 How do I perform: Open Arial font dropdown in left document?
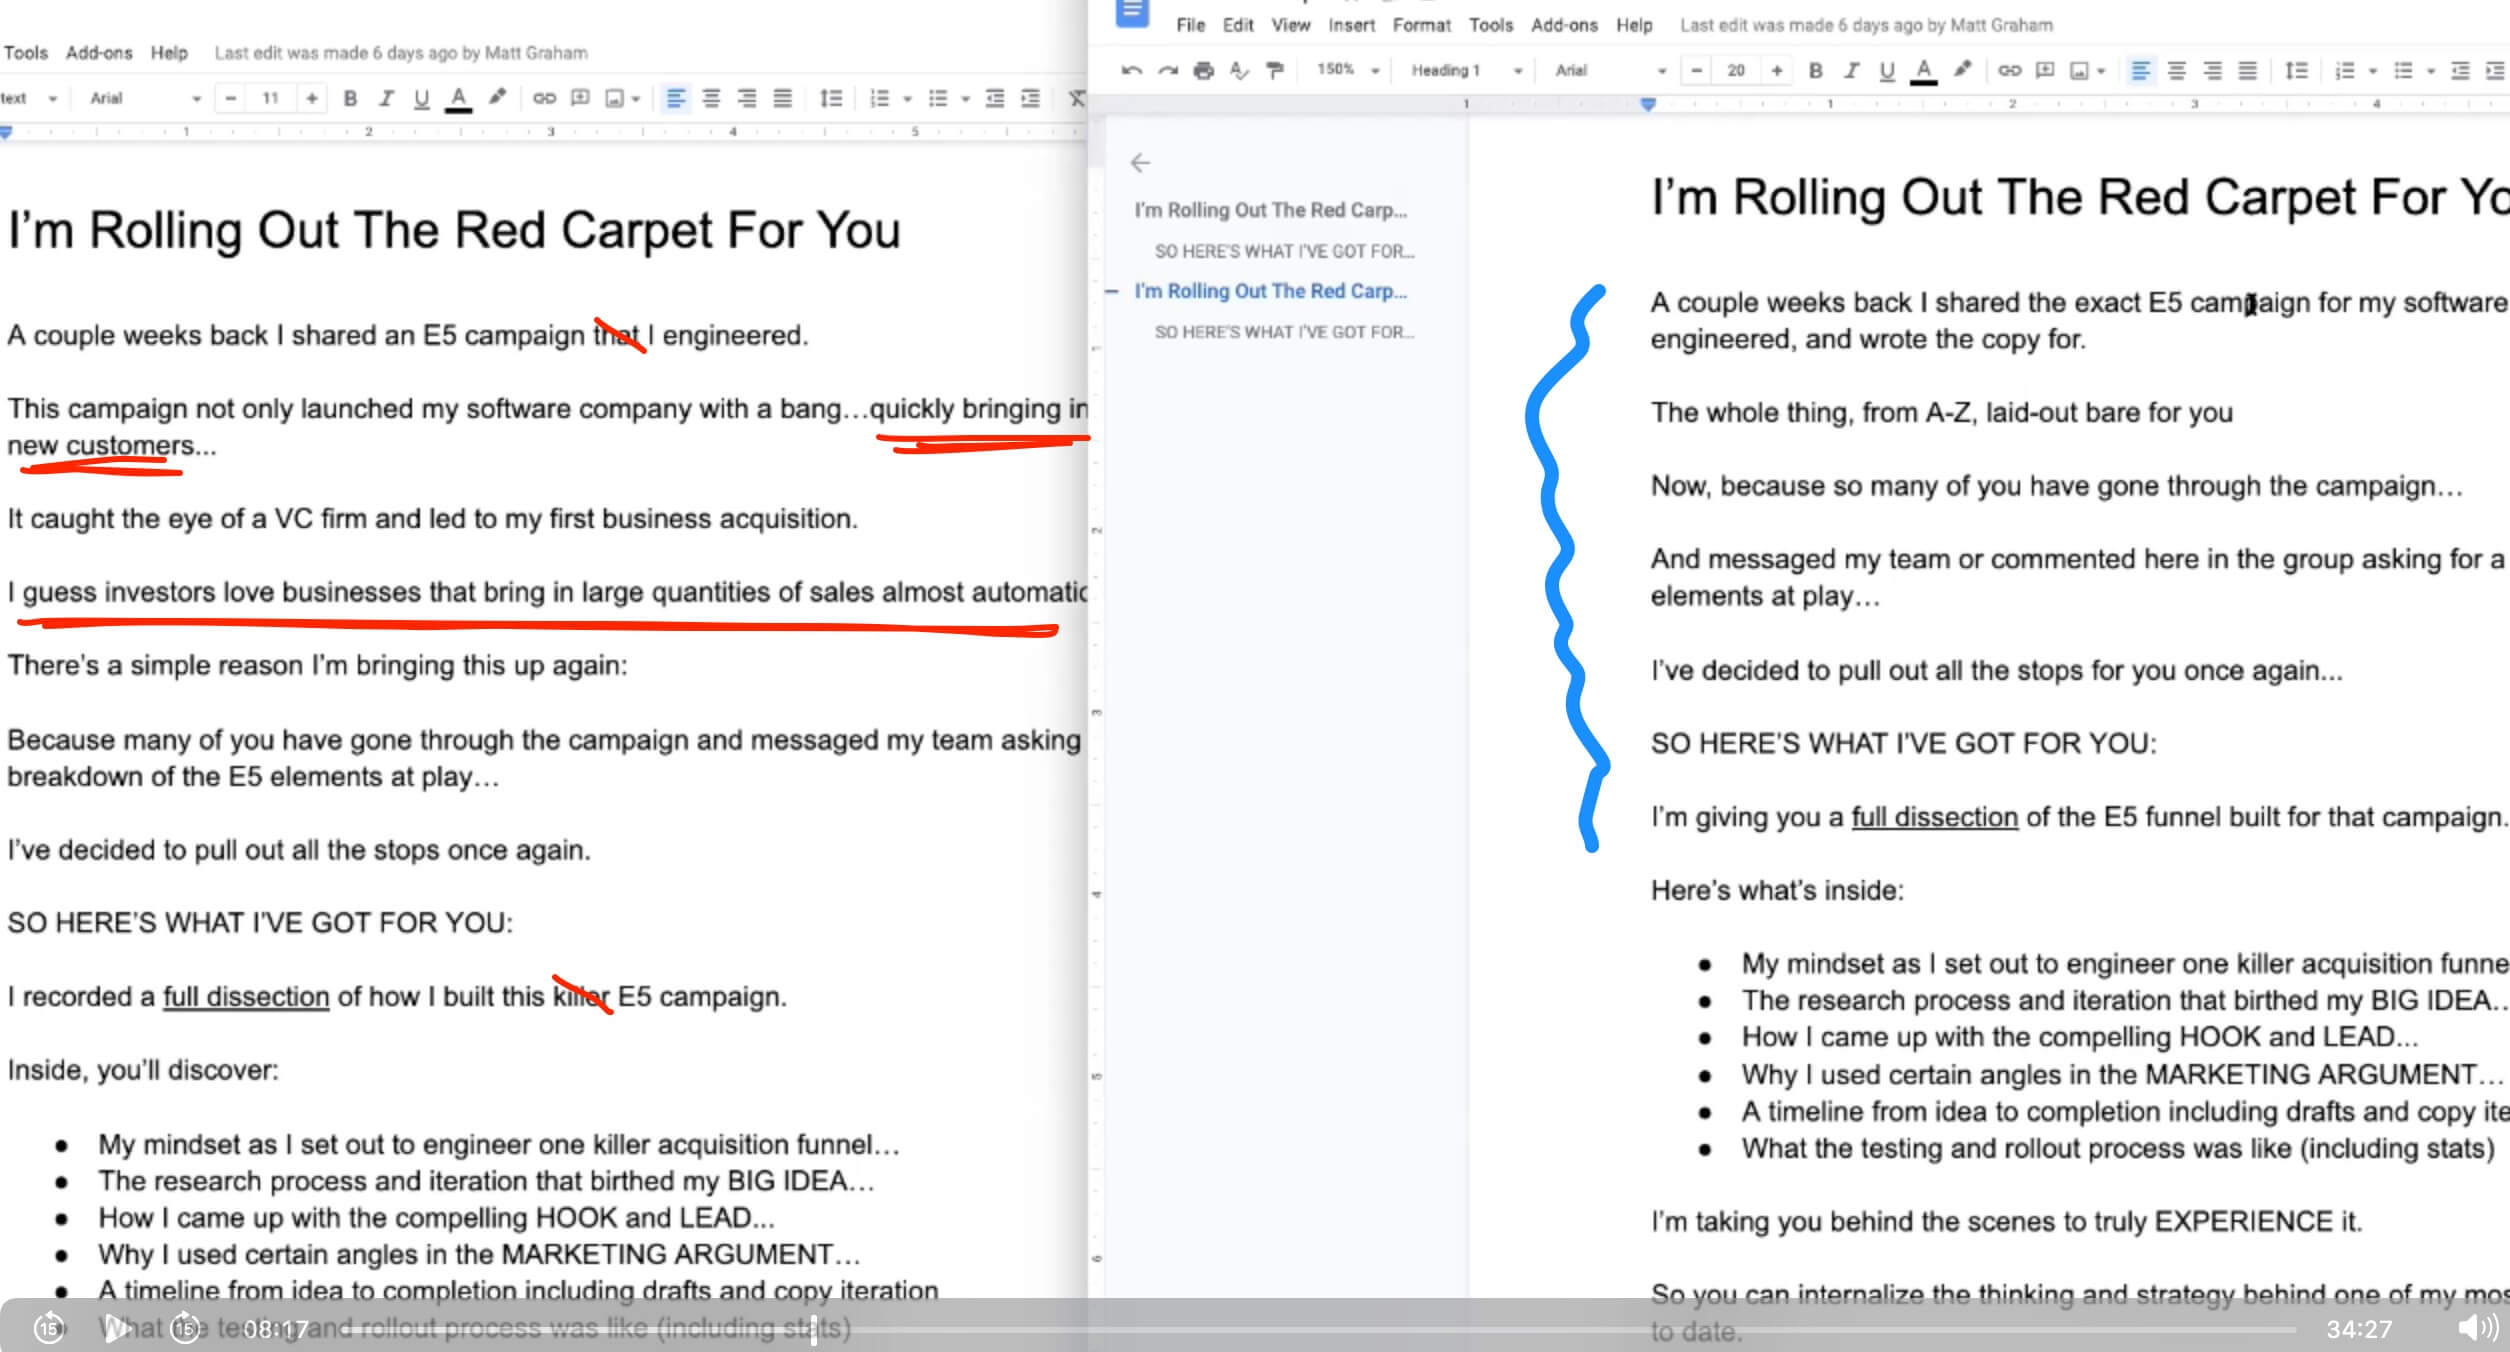(x=145, y=98)
